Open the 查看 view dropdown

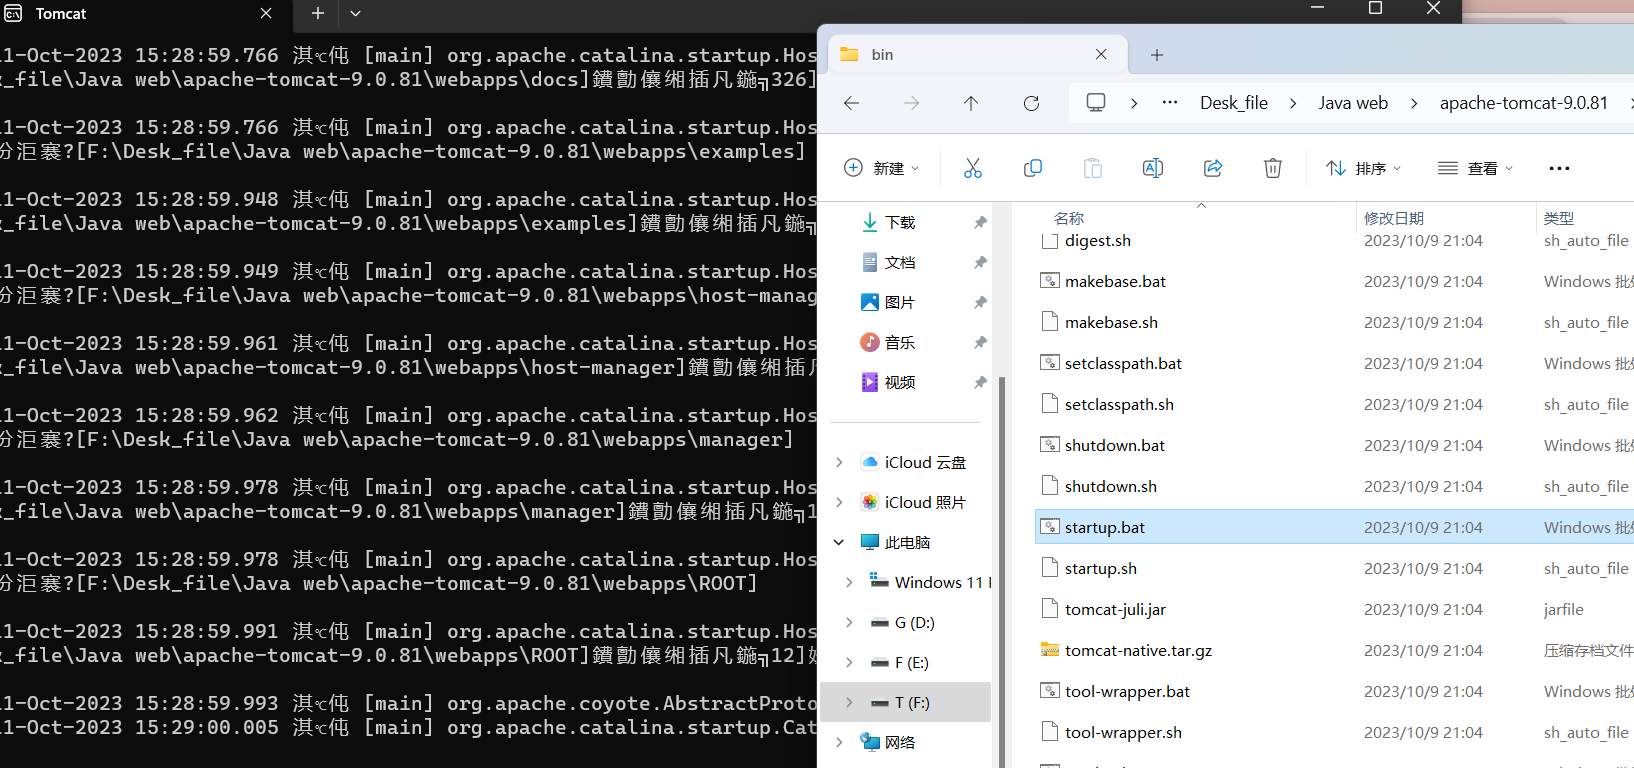(x=1476, y=168)
